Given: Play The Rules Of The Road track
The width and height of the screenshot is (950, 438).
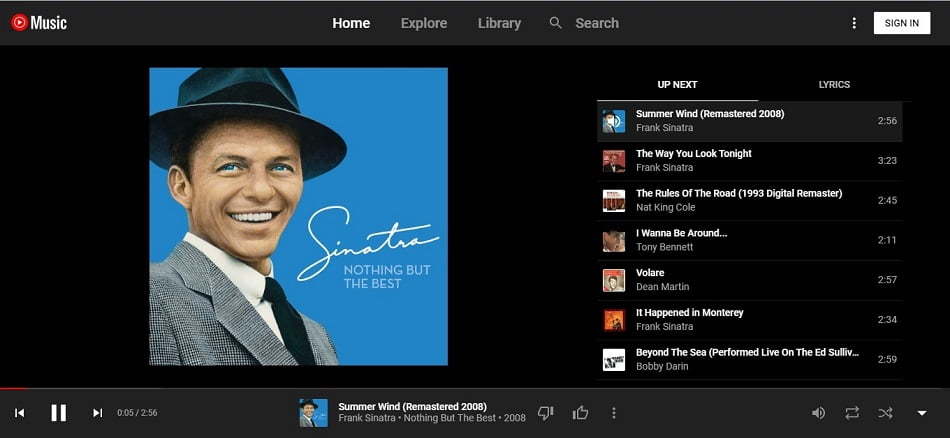Looking at the screenshot, I should click(749, 201).
